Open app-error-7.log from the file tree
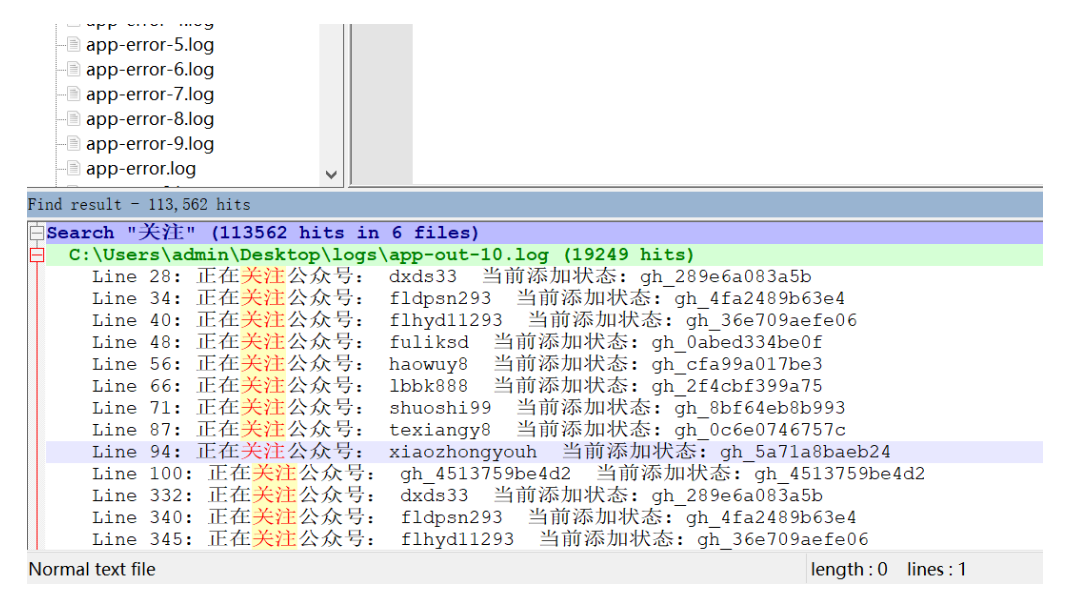 tap(149, 94)
